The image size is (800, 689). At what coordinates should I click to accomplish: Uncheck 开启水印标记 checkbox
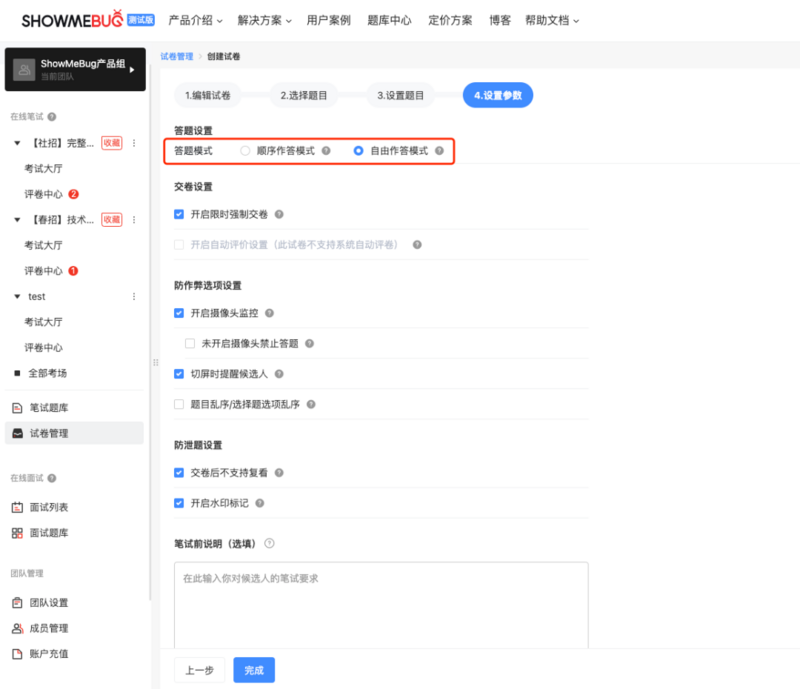point(179,503)
